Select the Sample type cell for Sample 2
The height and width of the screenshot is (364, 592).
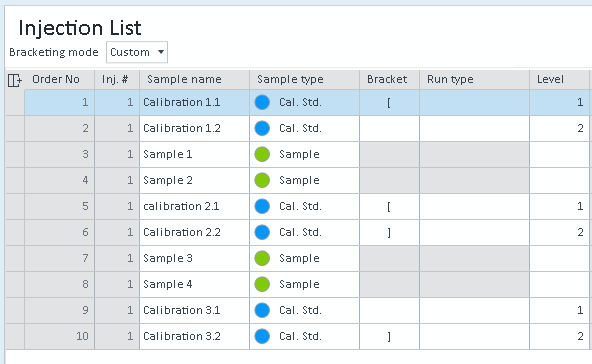click(x=304, y=180)
